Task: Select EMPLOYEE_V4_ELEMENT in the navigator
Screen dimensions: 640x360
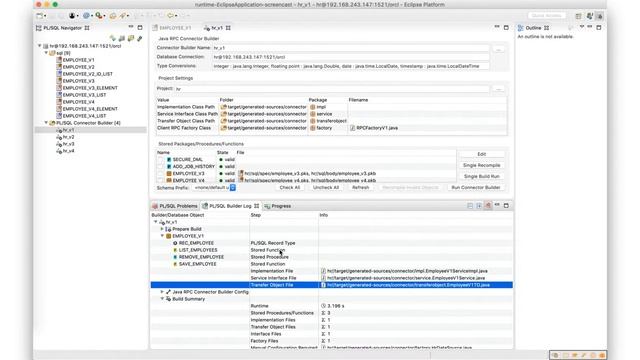Action: 90,109
